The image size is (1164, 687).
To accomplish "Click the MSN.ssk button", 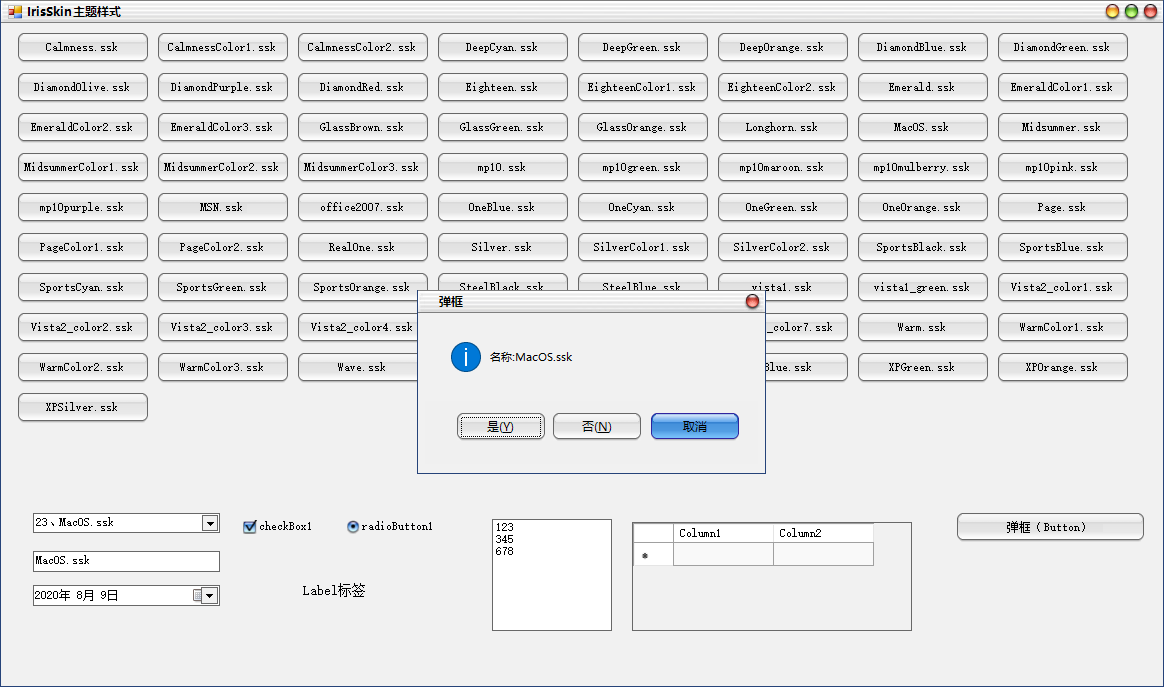I will tap(223, 207).
